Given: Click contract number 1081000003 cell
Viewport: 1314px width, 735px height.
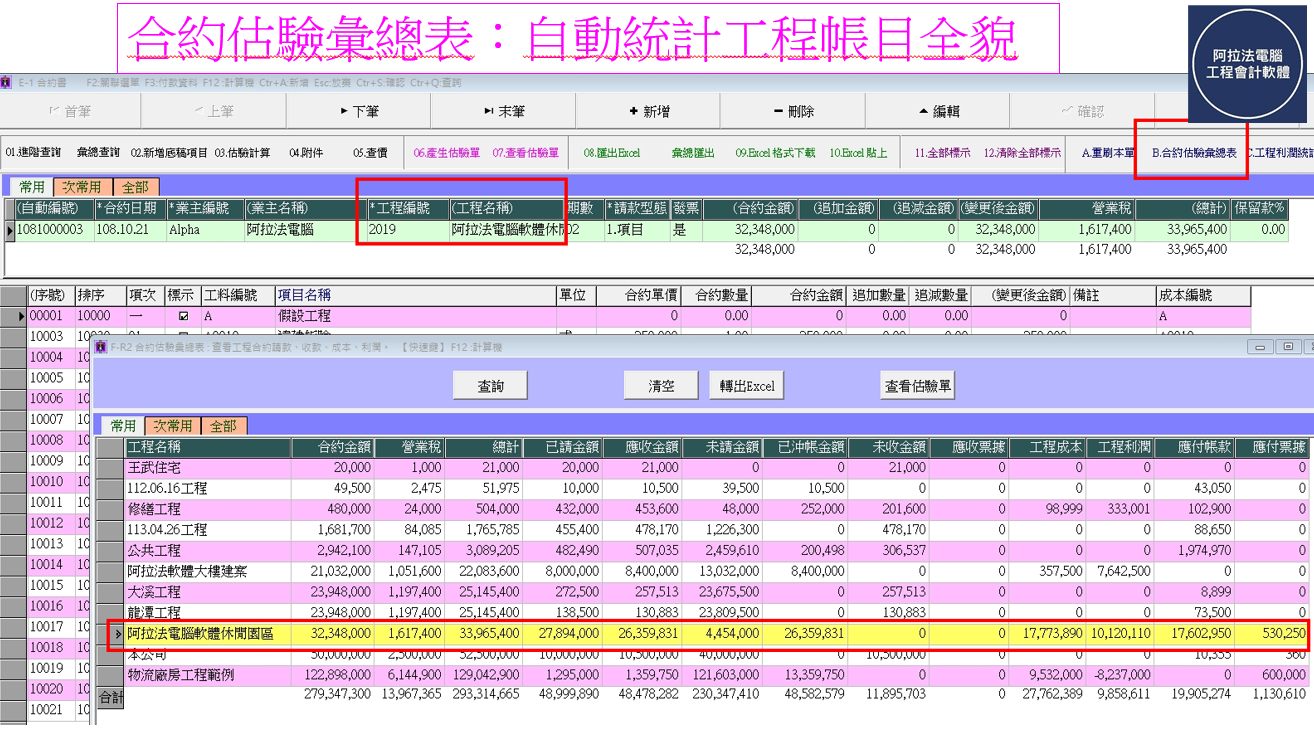Looking at the screenshot, I should tap(56, 230).
